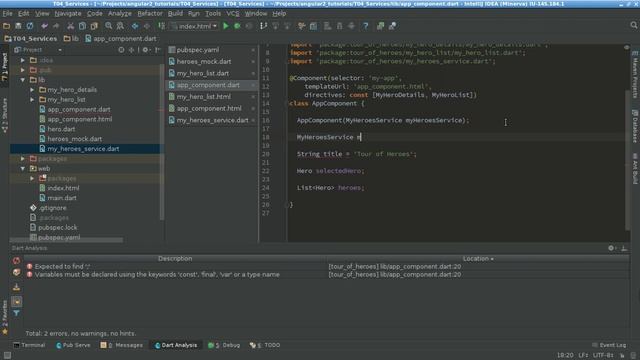Toggle the autoscroll to source button

click(x=16, y=301)
